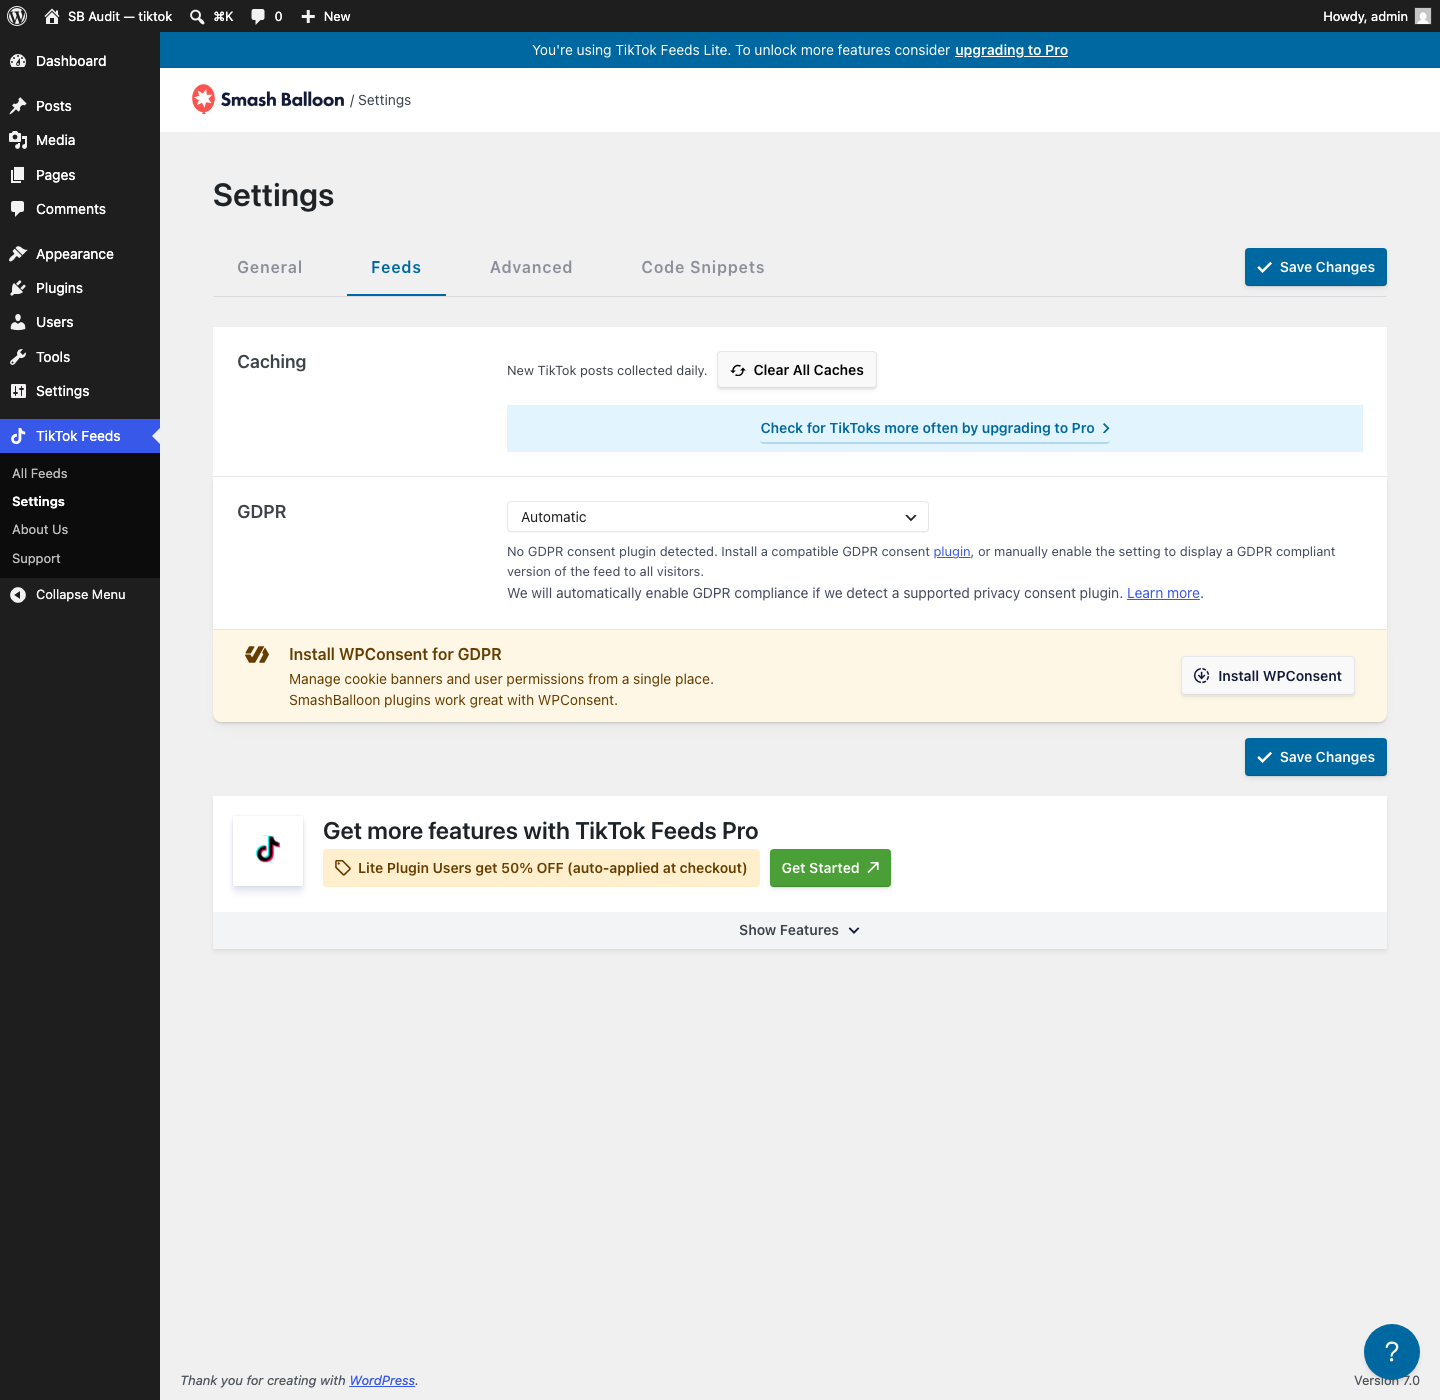Open the help question mark button
The width and height of the screenshot is (1440, 1400).
[x=1392, y=1352]
